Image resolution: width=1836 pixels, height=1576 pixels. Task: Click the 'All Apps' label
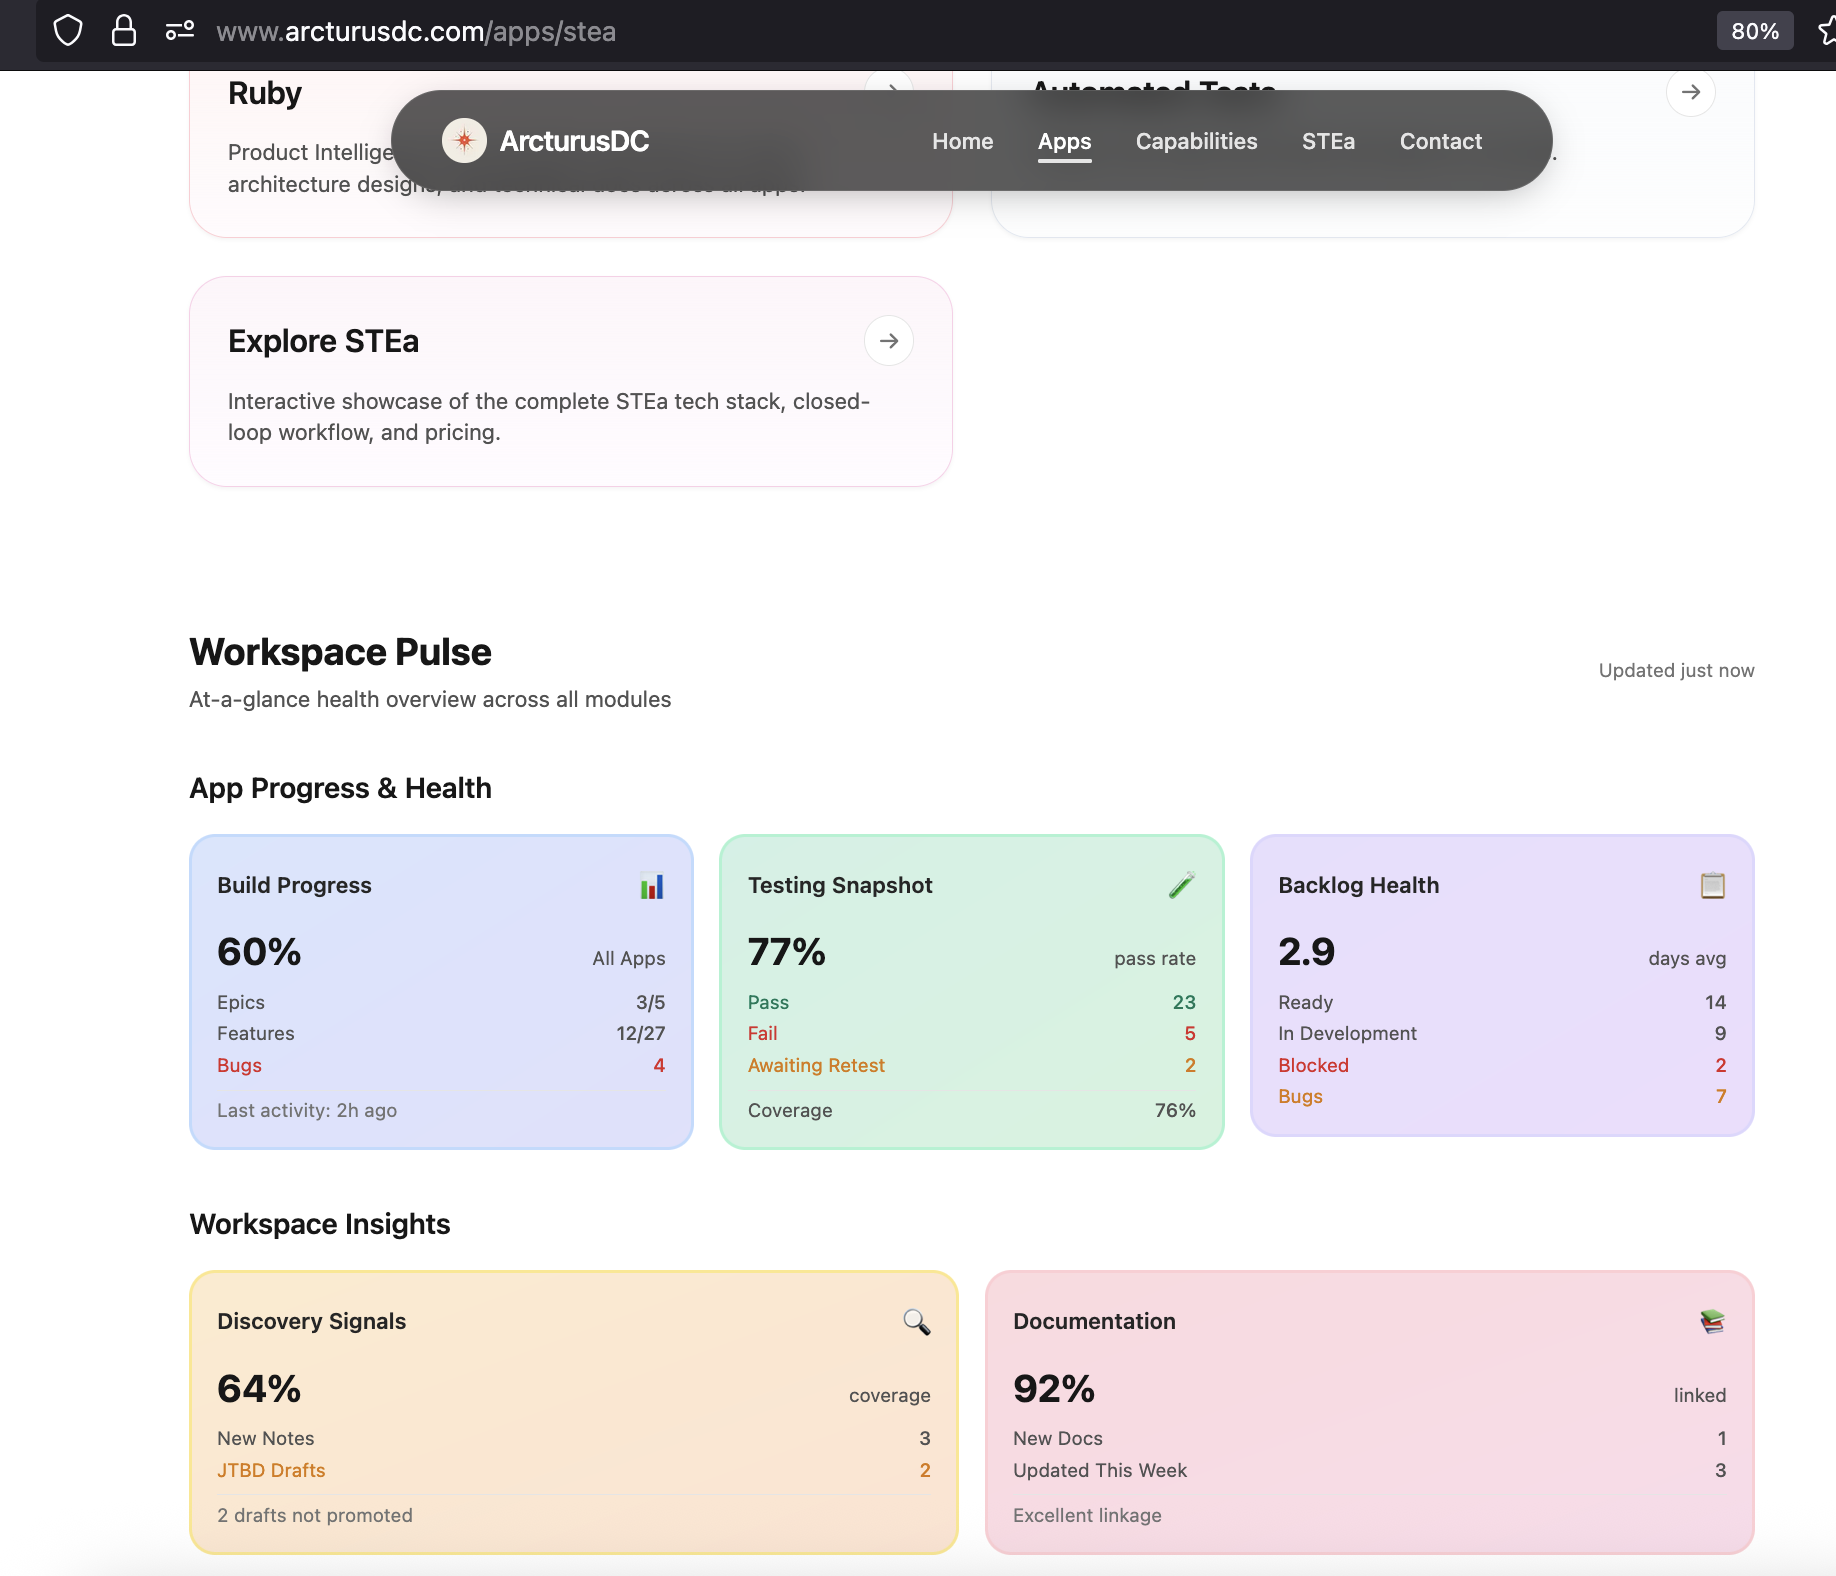click(628, 958)
